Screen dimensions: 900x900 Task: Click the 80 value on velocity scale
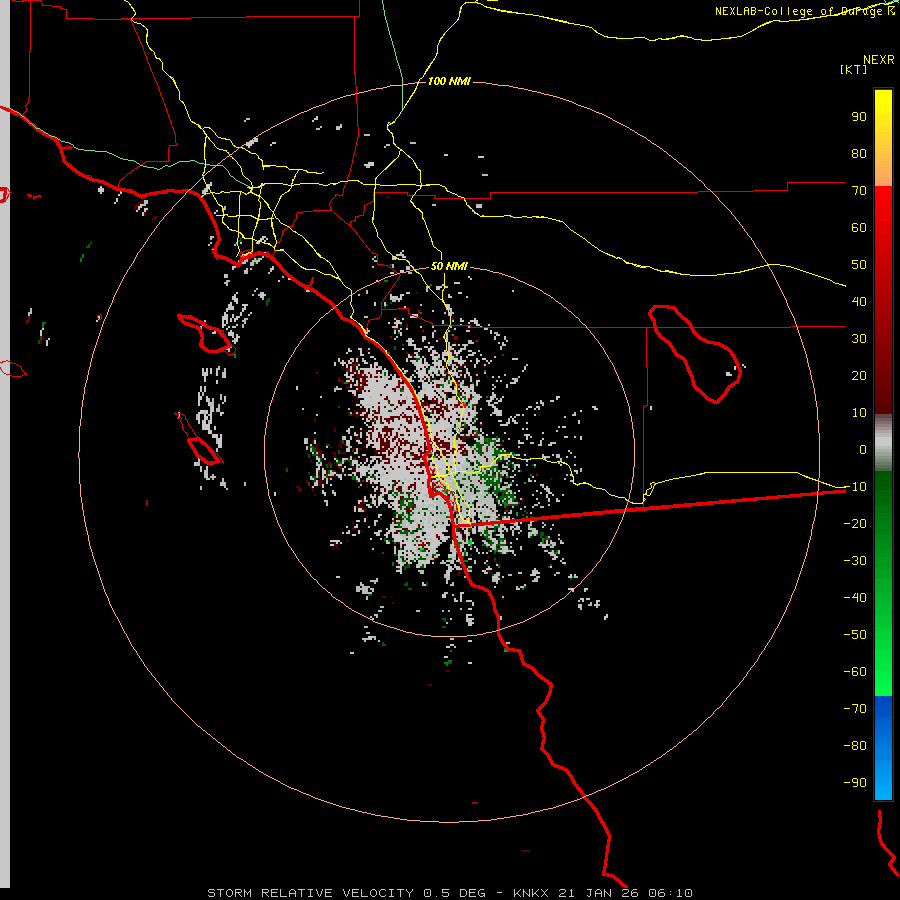click(x=859, y=154)
